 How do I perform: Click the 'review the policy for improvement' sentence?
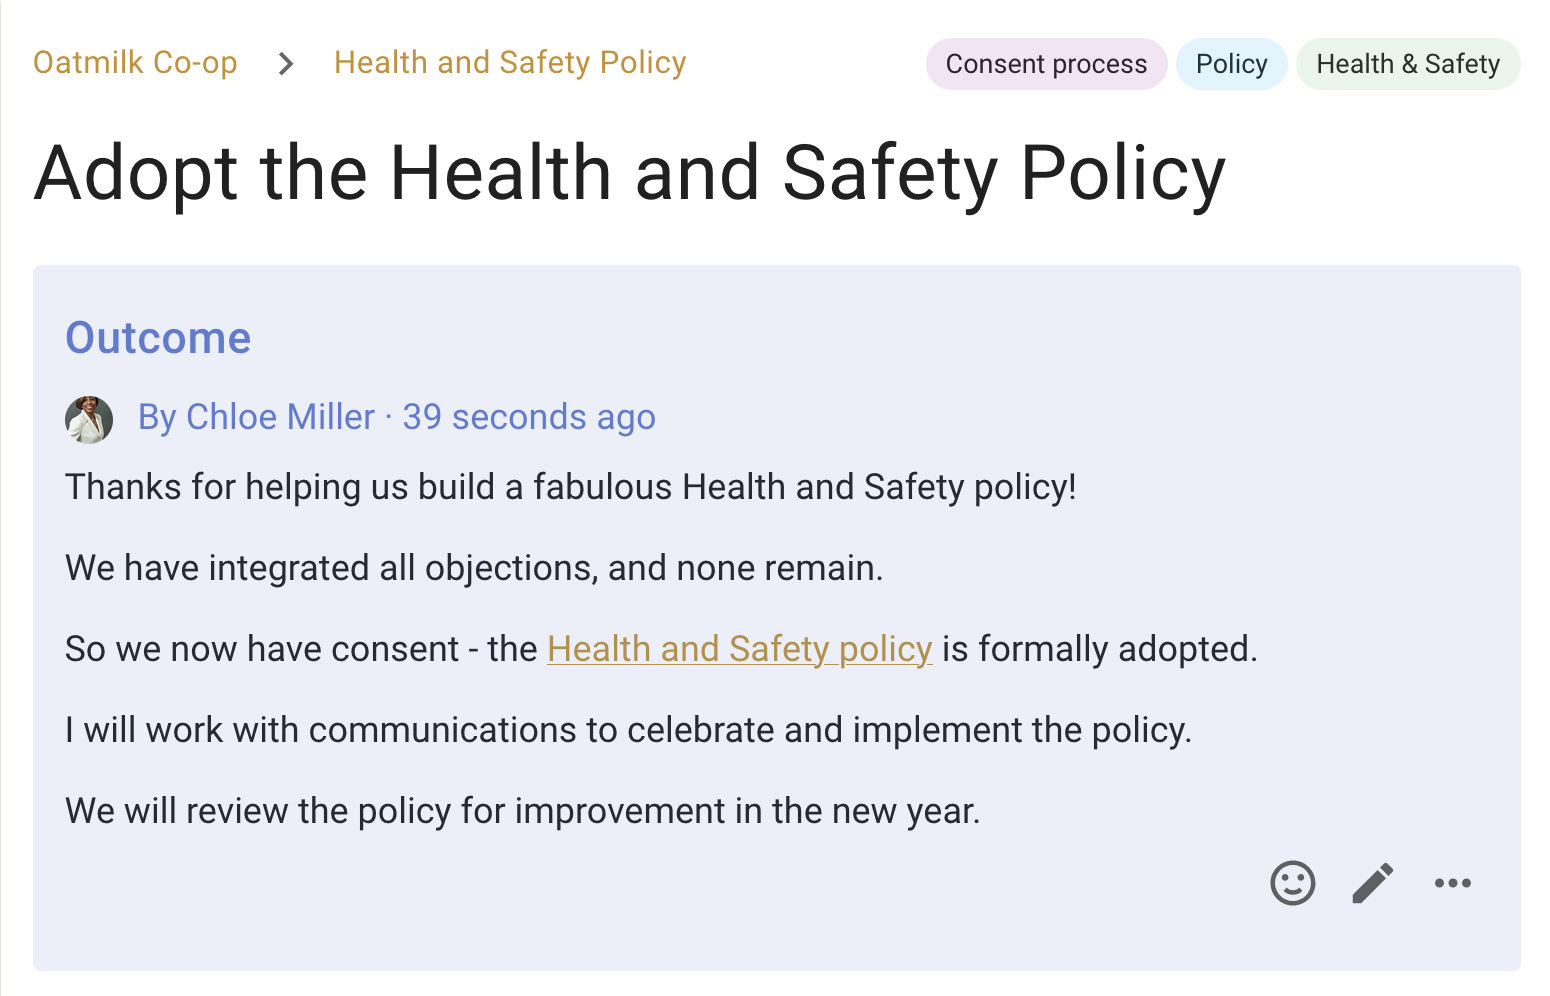pyautogui.click(x=523, y=811)
